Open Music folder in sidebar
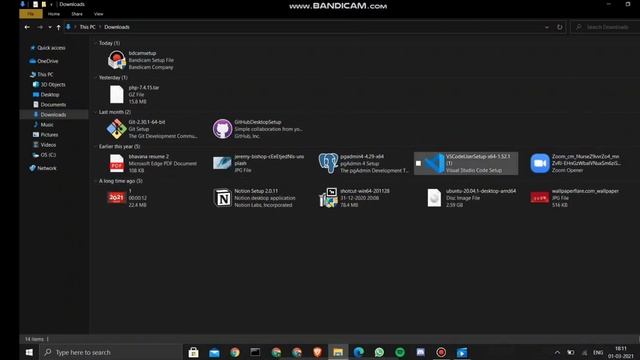 [43, 125]
